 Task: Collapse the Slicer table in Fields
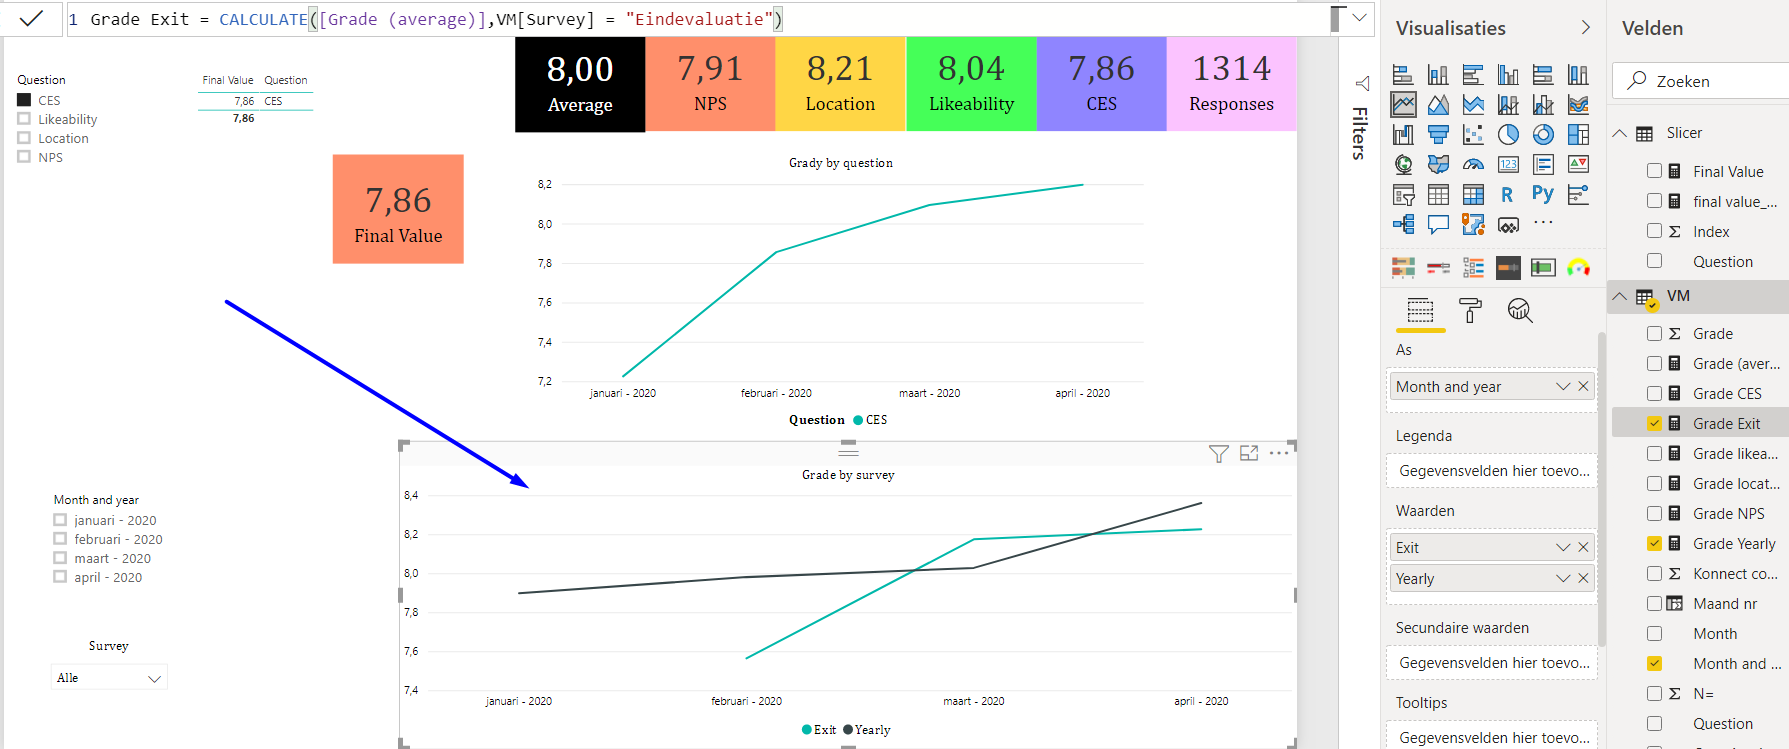(1619, 133)
